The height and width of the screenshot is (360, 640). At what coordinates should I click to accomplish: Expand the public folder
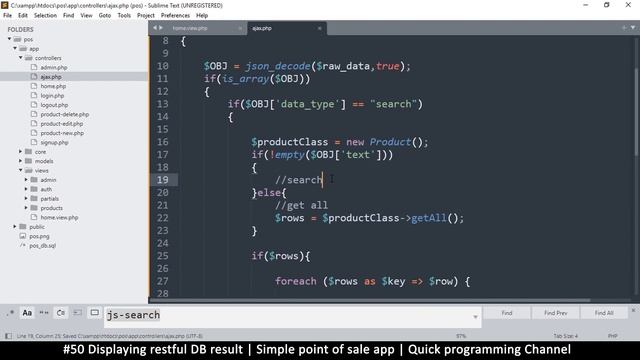[x=15, y=227]
